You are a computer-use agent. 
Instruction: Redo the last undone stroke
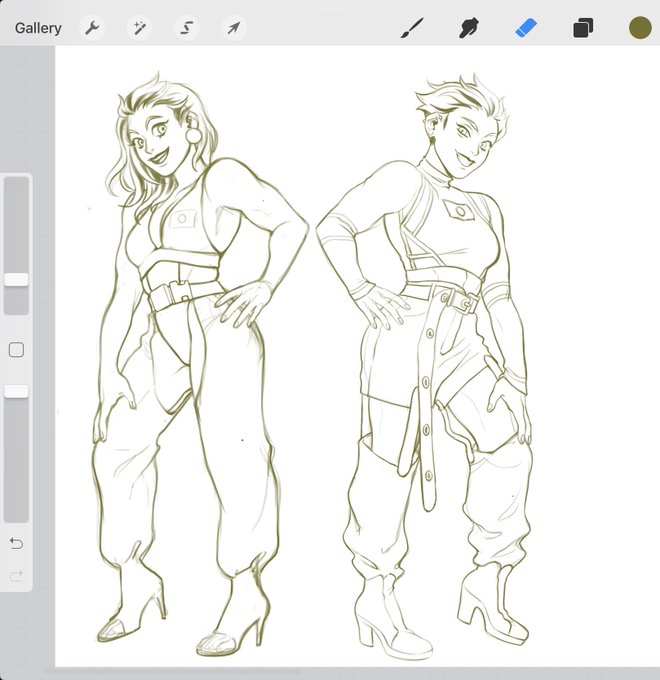(x=16, y=576)
